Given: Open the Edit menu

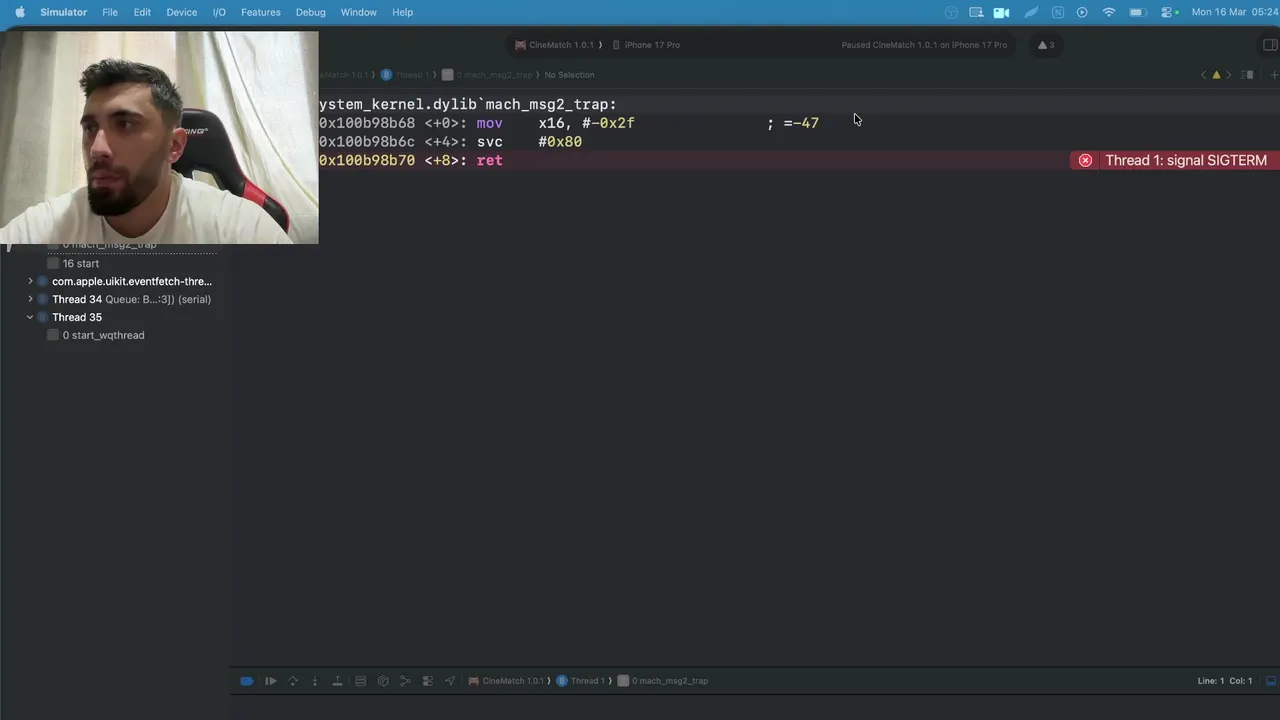Looking at the screenshot, I should pos(142,12).
